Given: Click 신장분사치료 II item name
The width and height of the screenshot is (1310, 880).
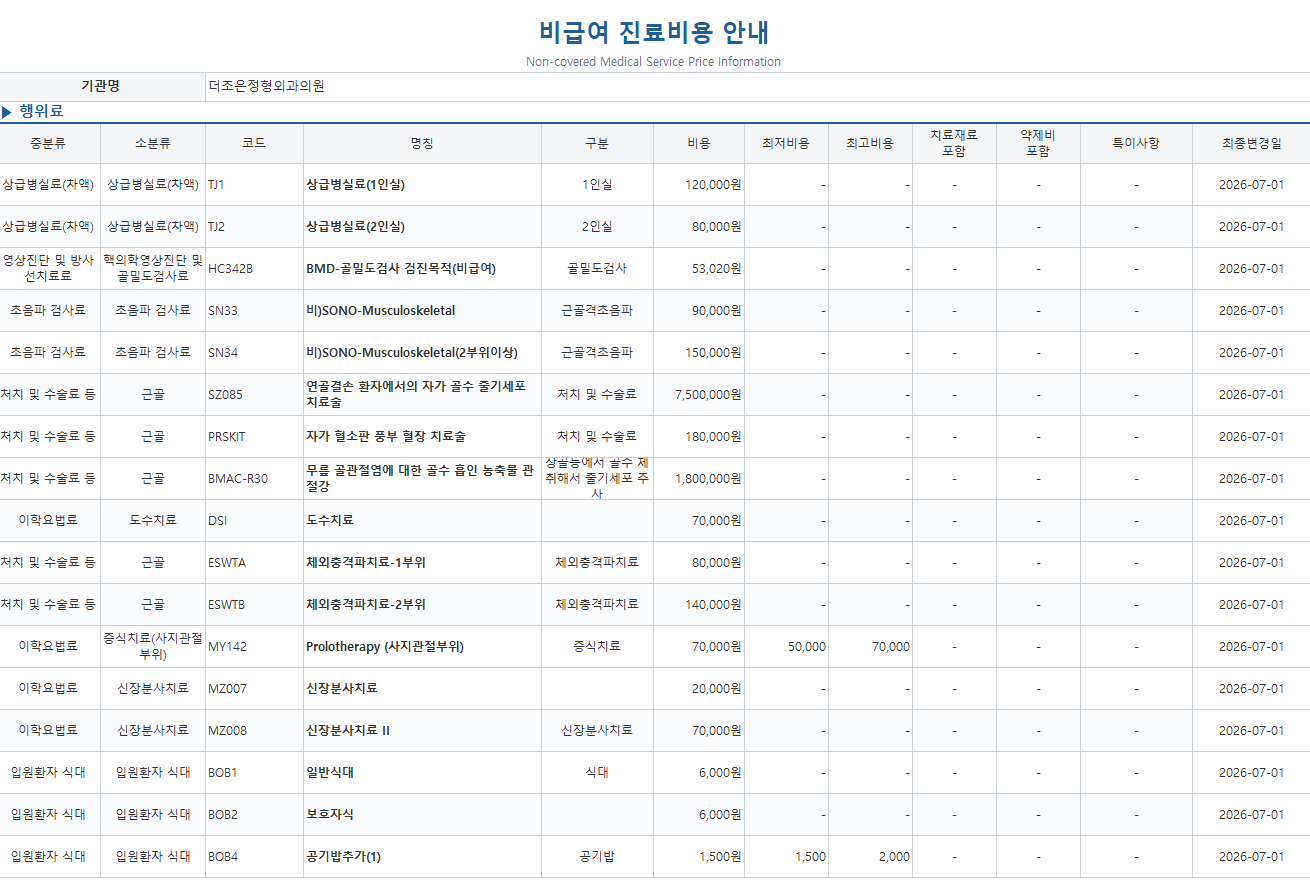Looking at the screenshot, I should [348, 731].
